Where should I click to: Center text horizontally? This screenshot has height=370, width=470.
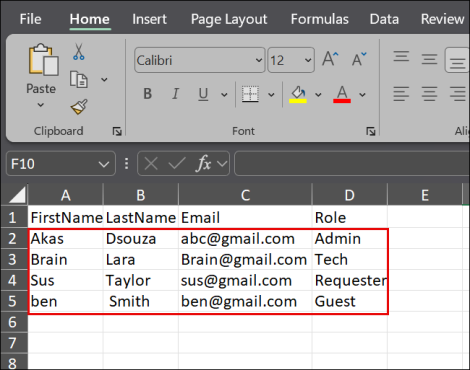(x=429, y=94)
